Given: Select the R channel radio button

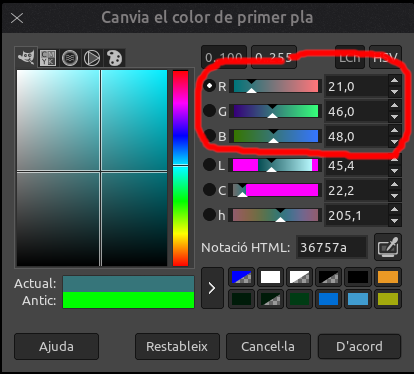Looking at the screenshot, I should [209, 86].
